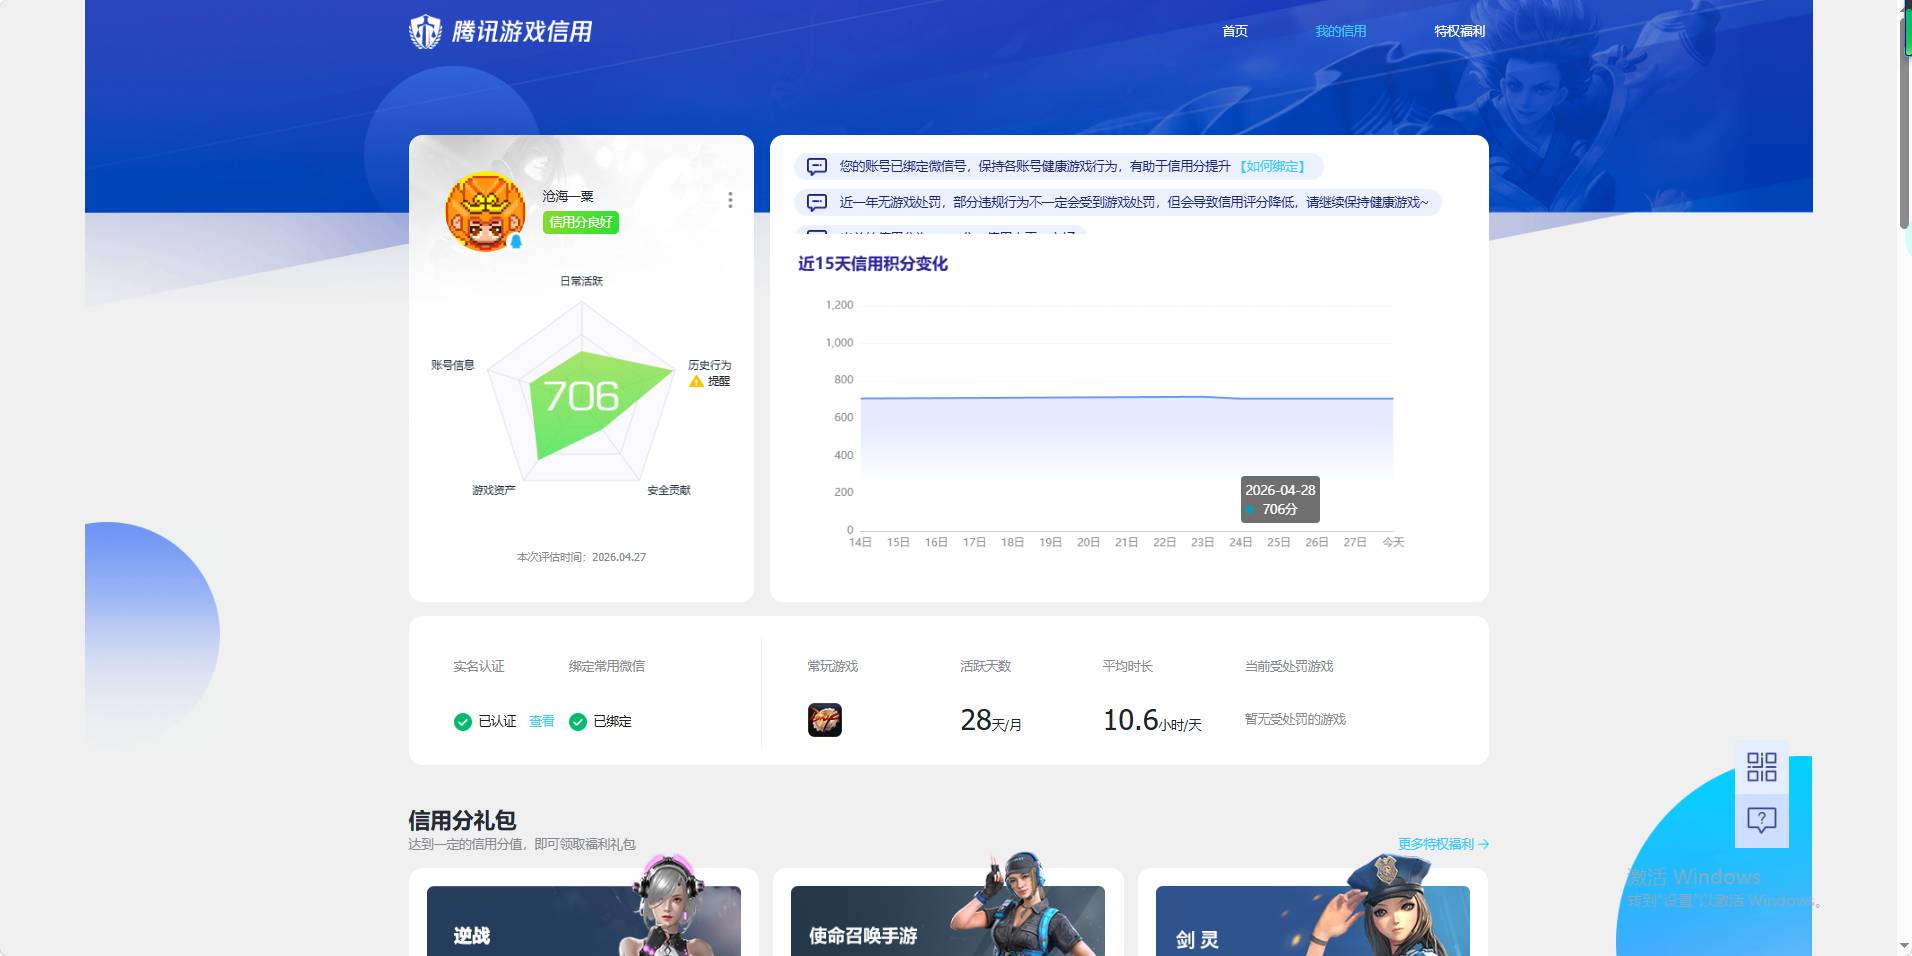This screenshot has width=1912, height=956.
Task: Click the QR code icon on floating sidebar
Action: (1762, 767)
